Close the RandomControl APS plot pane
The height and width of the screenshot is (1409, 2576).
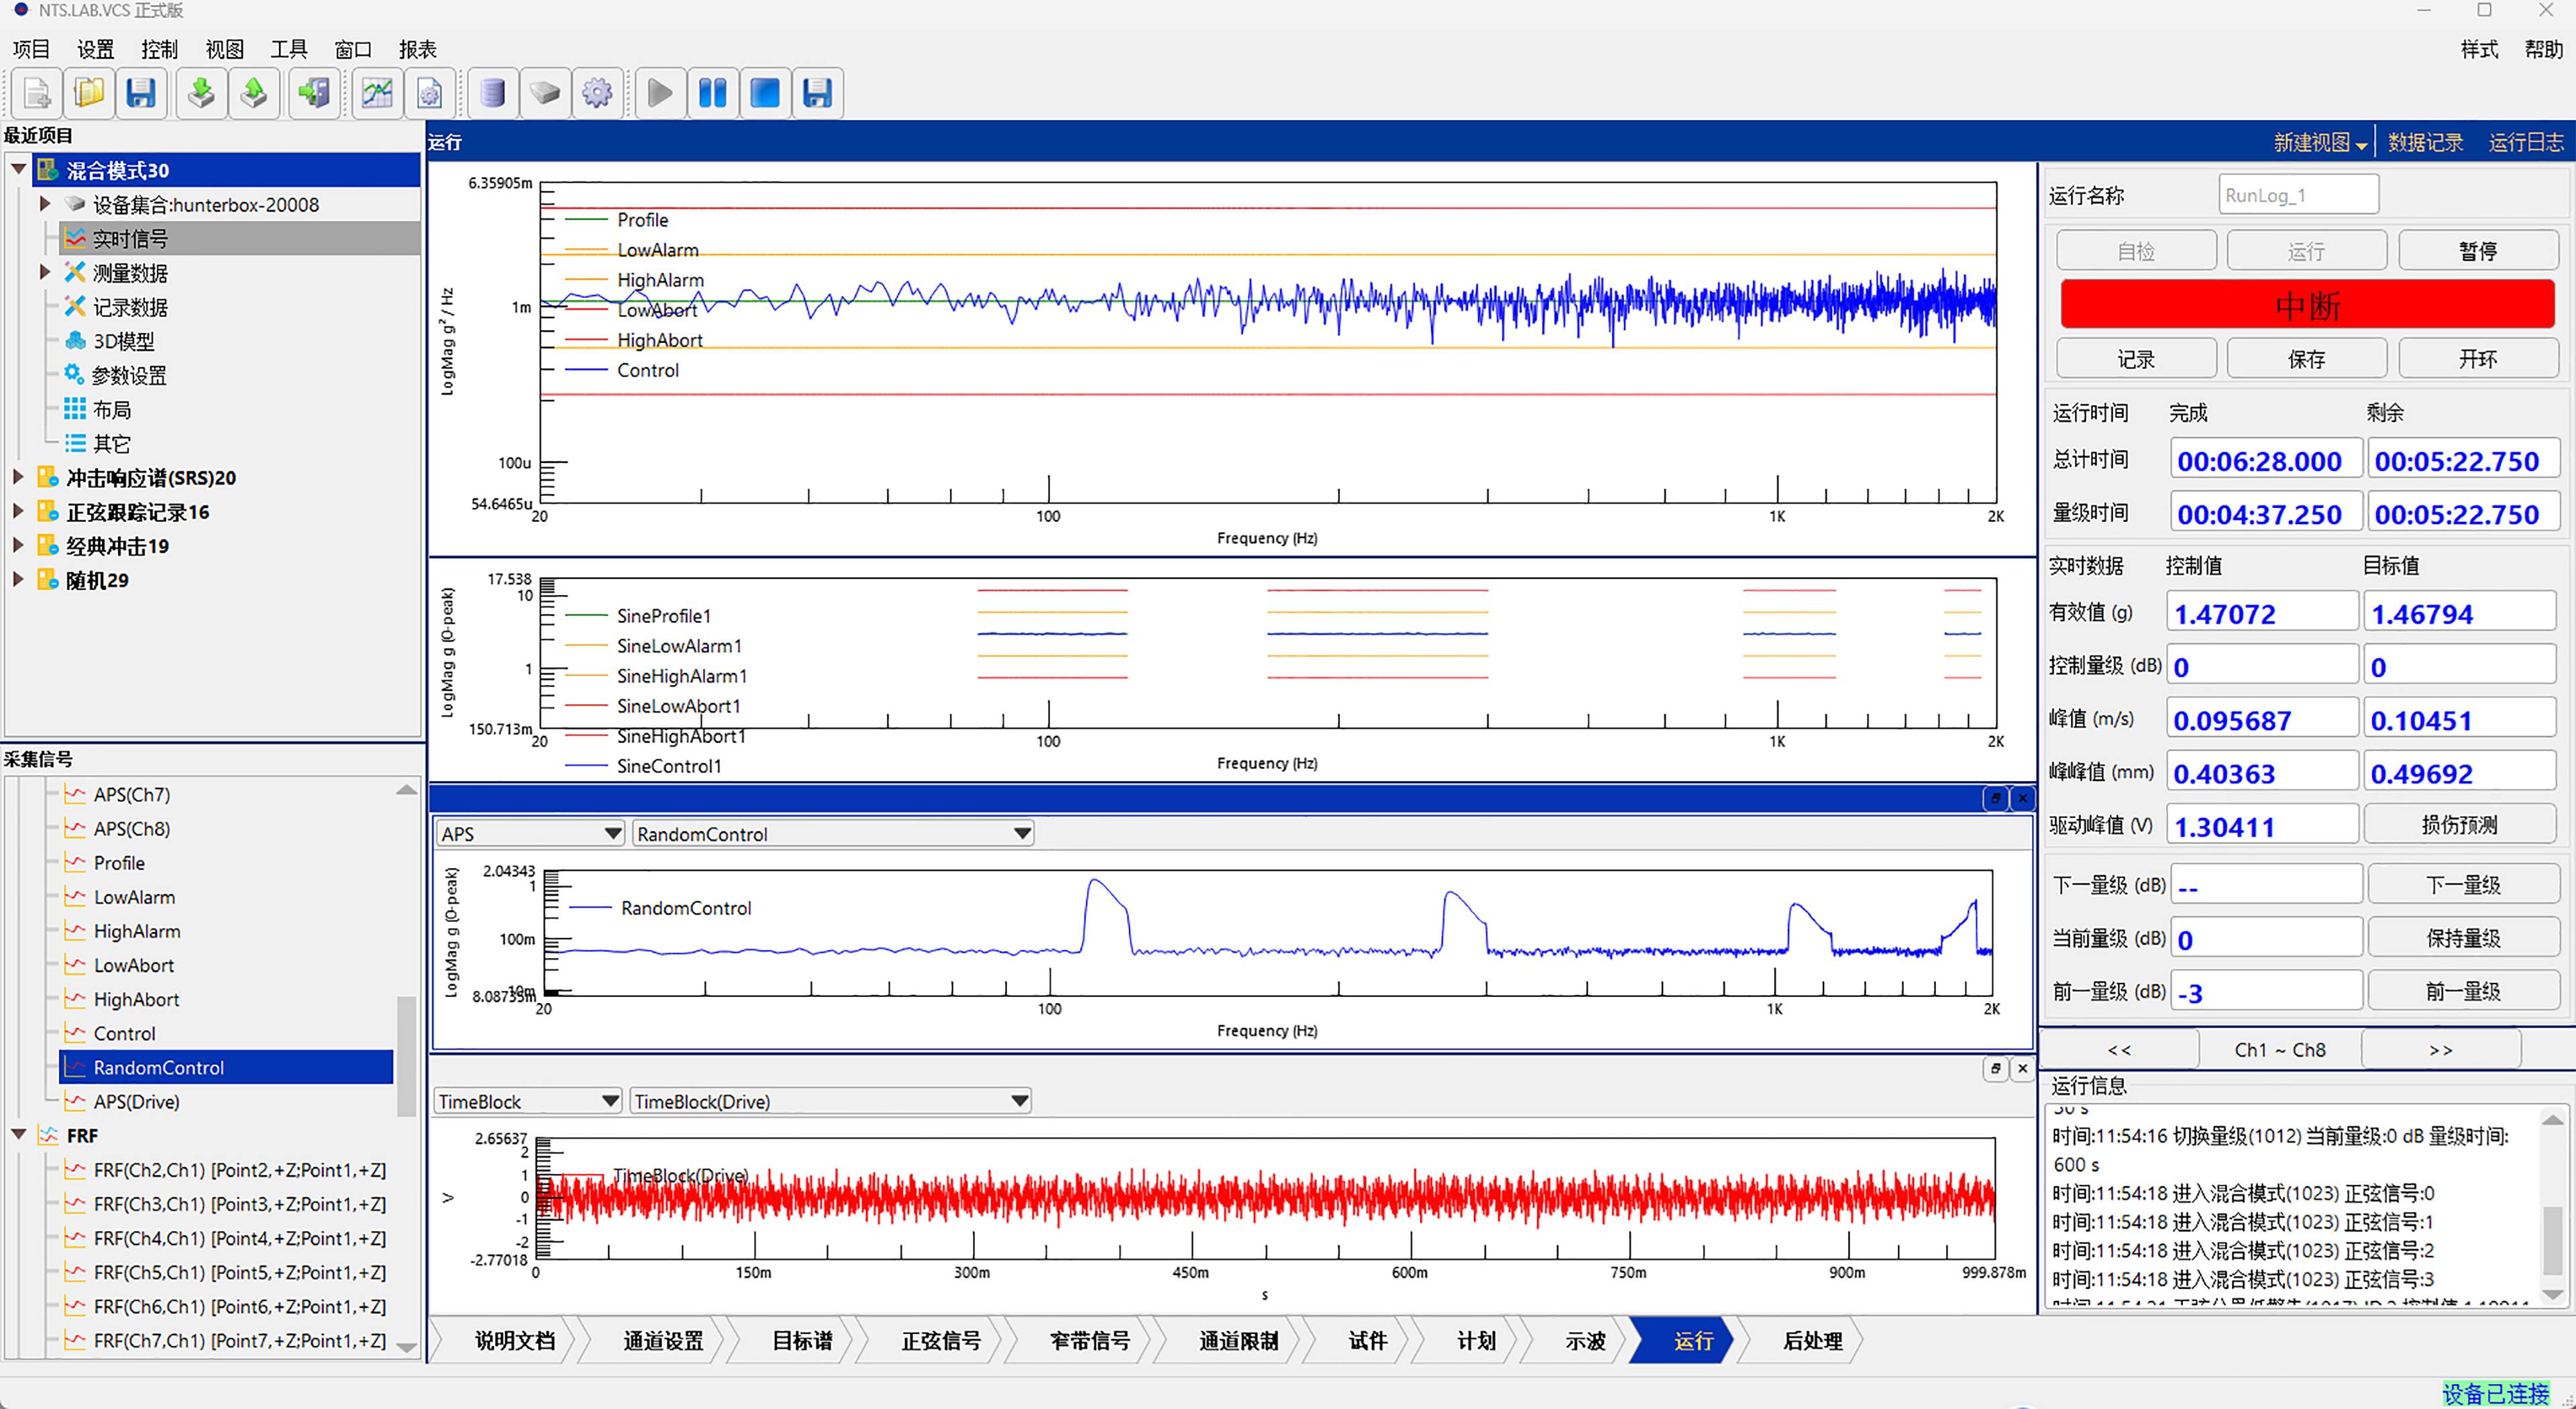point(2022,798)
